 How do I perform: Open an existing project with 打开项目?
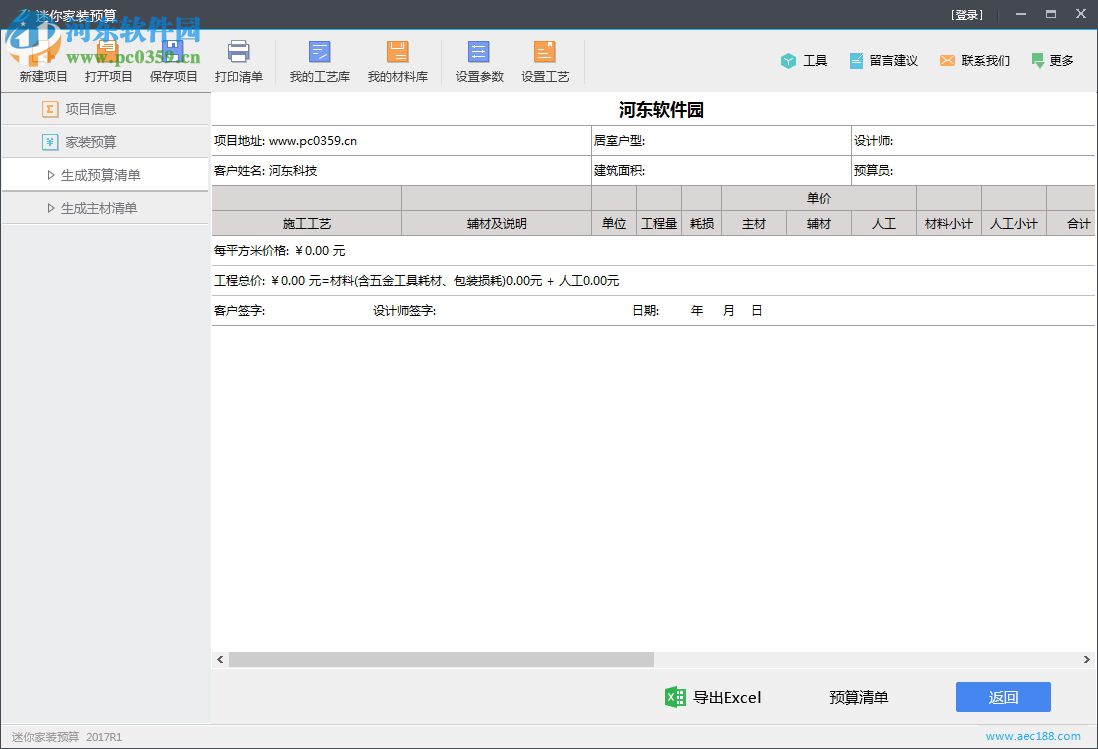pos(108,60)
